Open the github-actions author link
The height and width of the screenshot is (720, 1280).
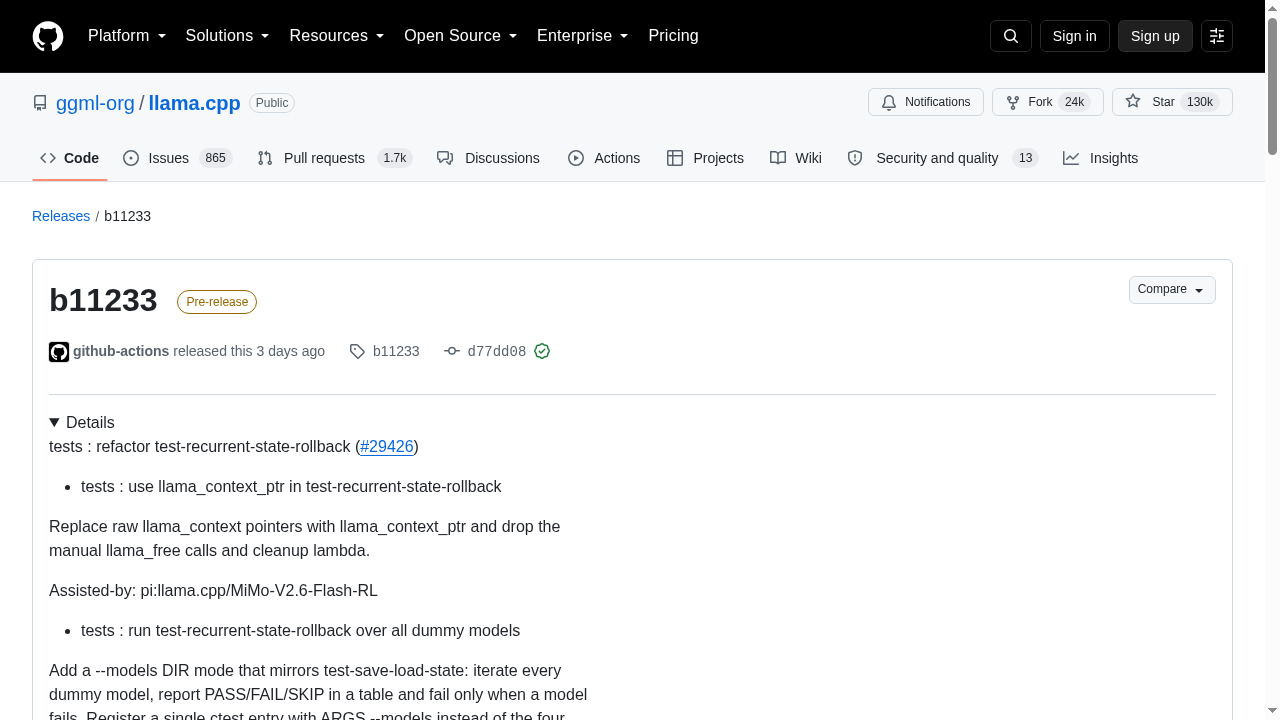pyautogui.click(x=121, y=351)
